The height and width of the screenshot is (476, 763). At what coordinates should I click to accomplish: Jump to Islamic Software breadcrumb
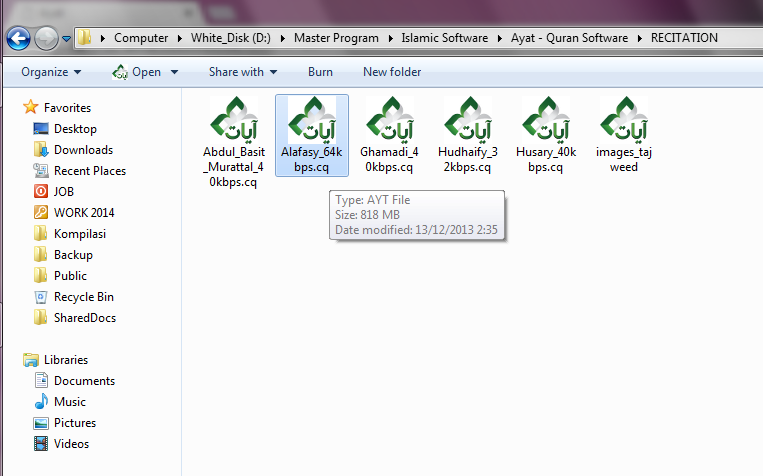pos(444,38)
